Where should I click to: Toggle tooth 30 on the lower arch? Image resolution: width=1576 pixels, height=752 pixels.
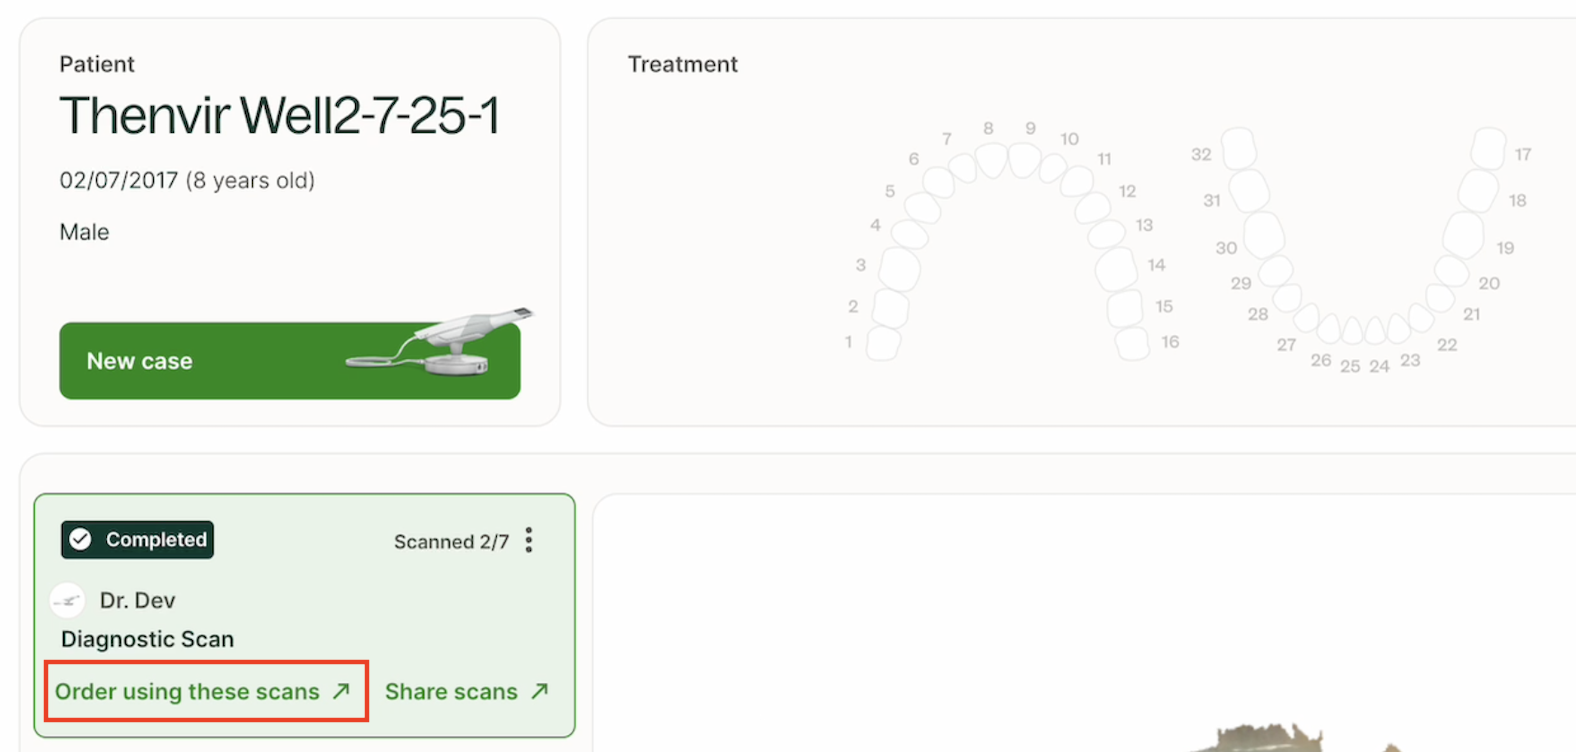click(1264, 235)
